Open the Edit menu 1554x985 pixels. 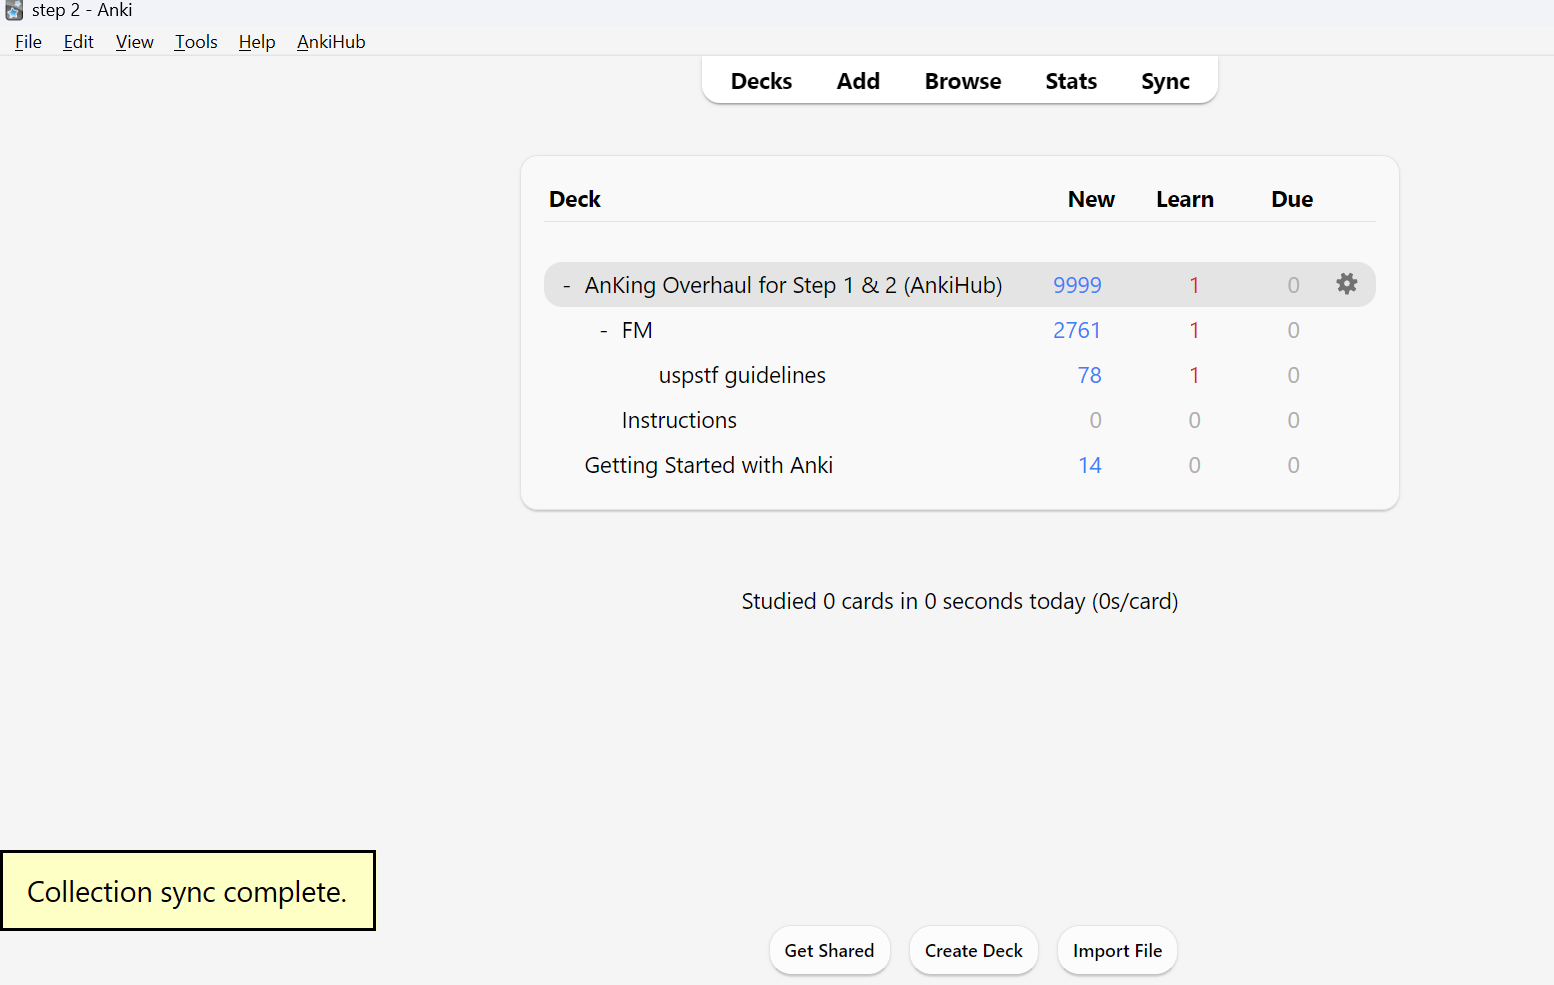coord(78,42)
